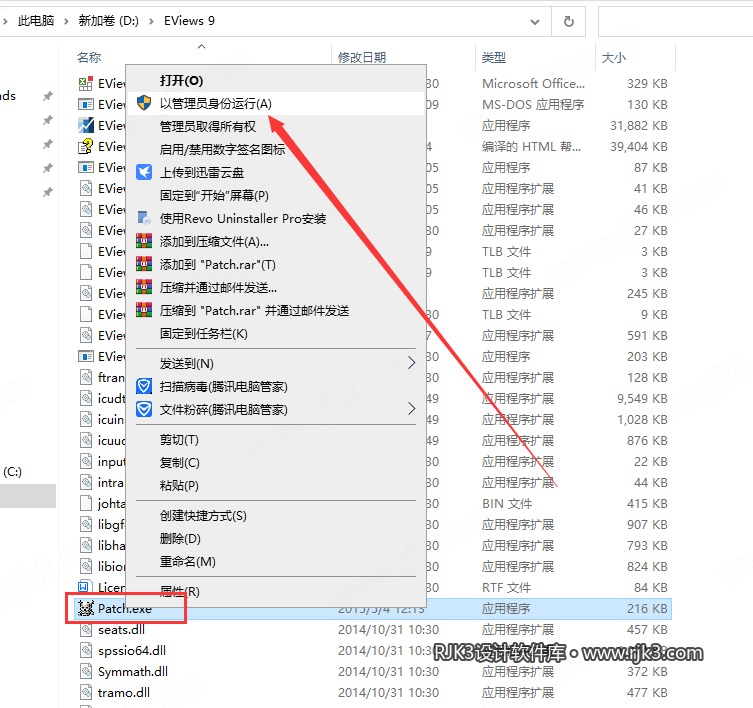
Task: Click the input dll file icon
Action: [x=86, y=462]
